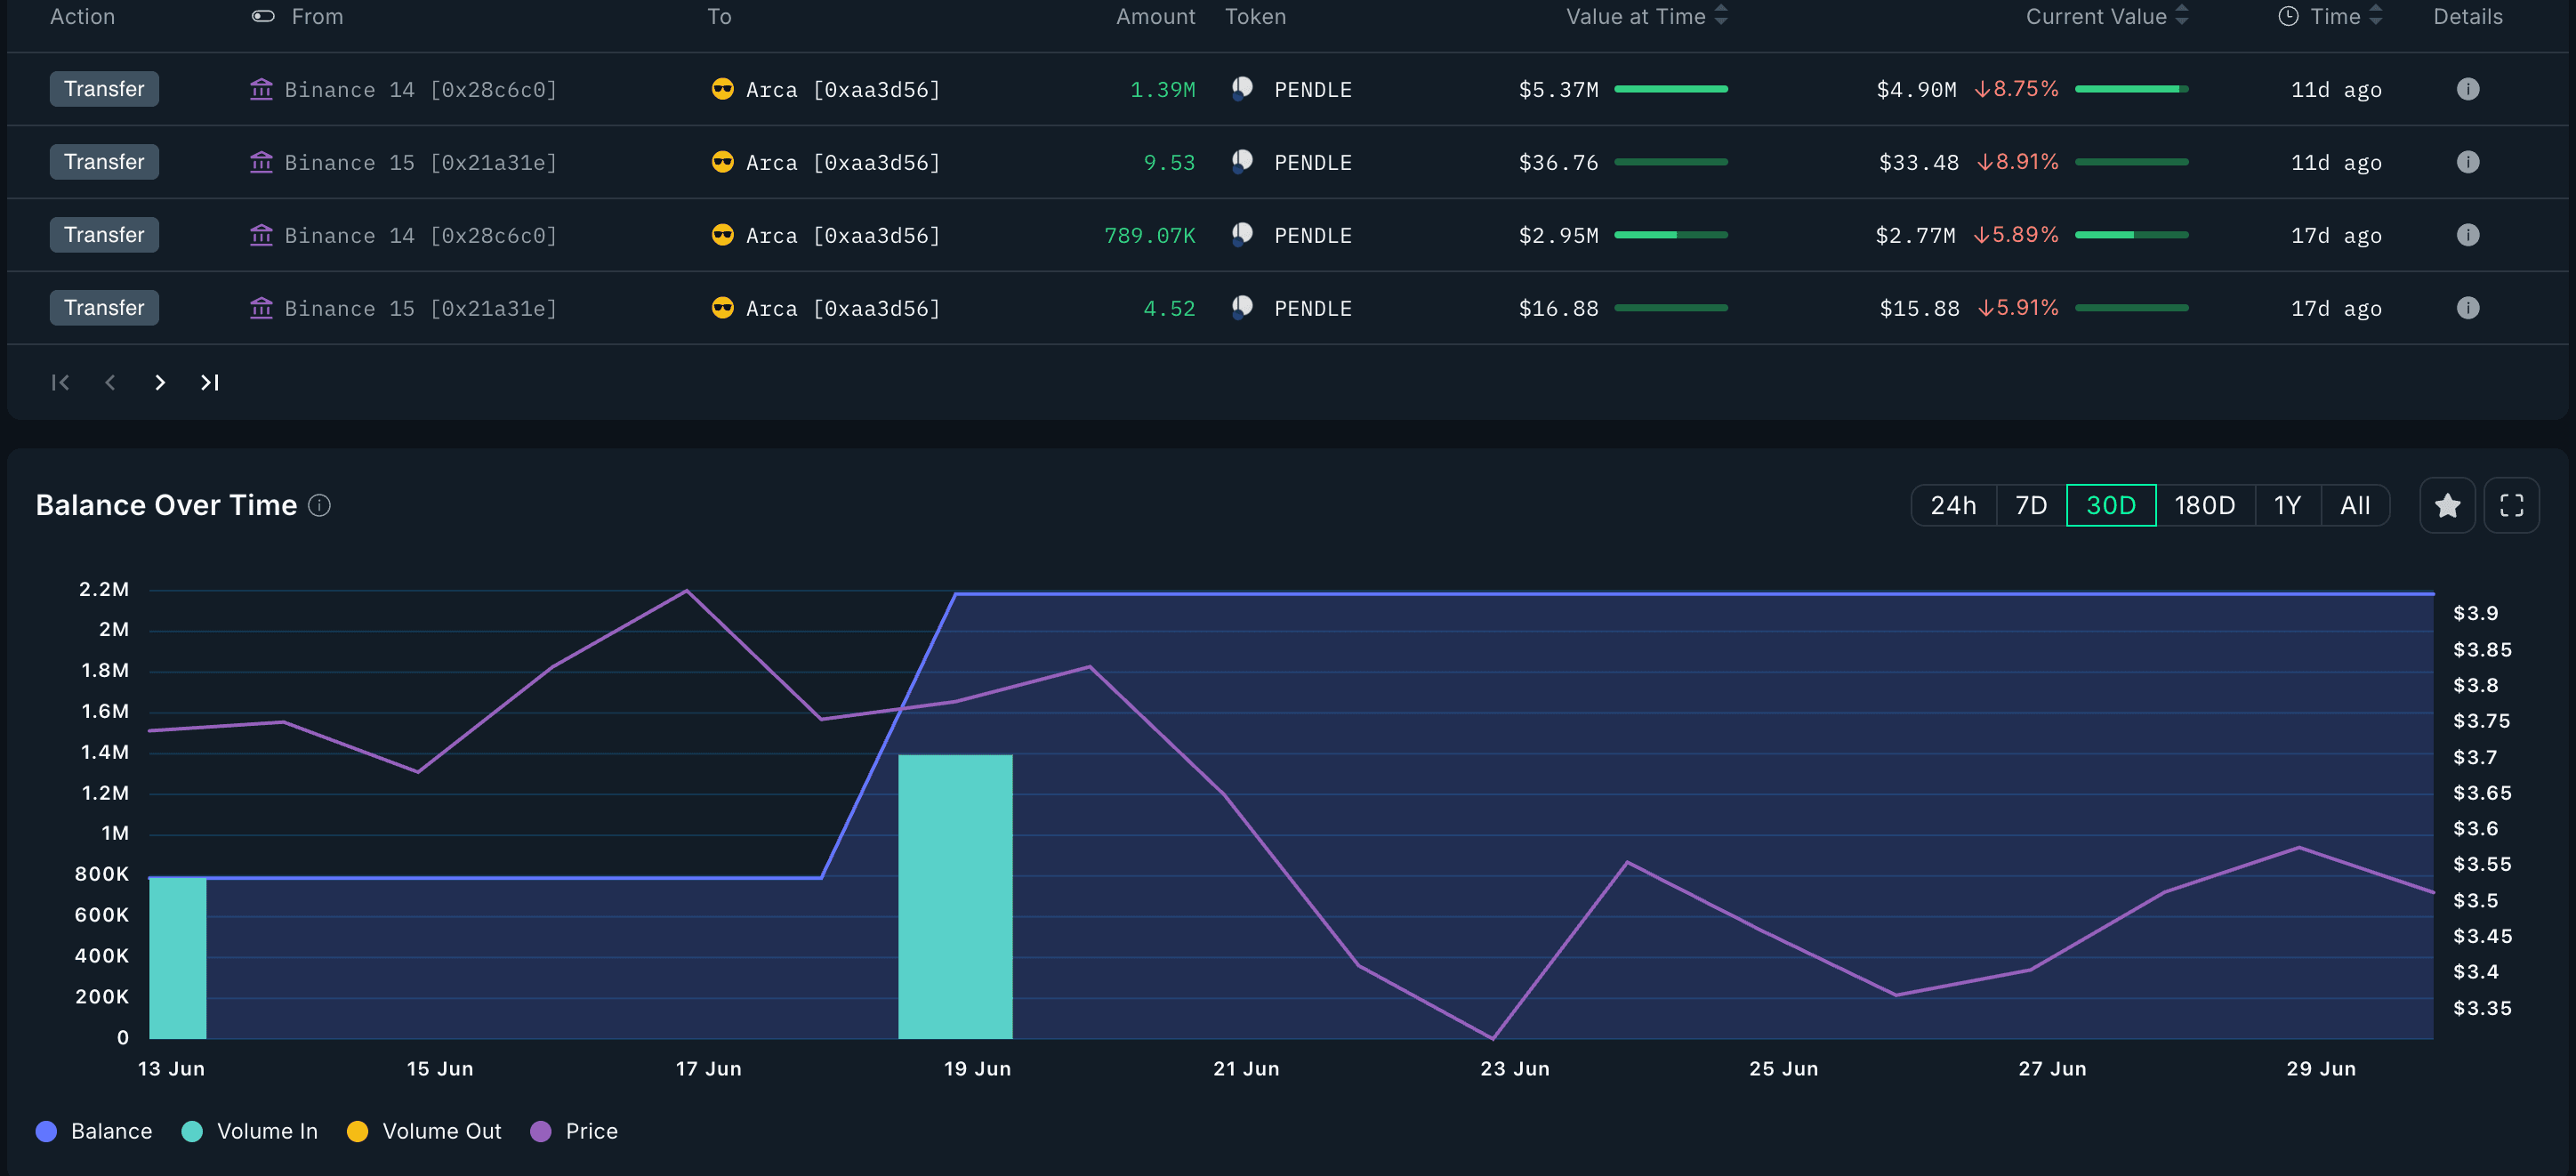Sort transfers by Time column

click(x=2375, y=16)
